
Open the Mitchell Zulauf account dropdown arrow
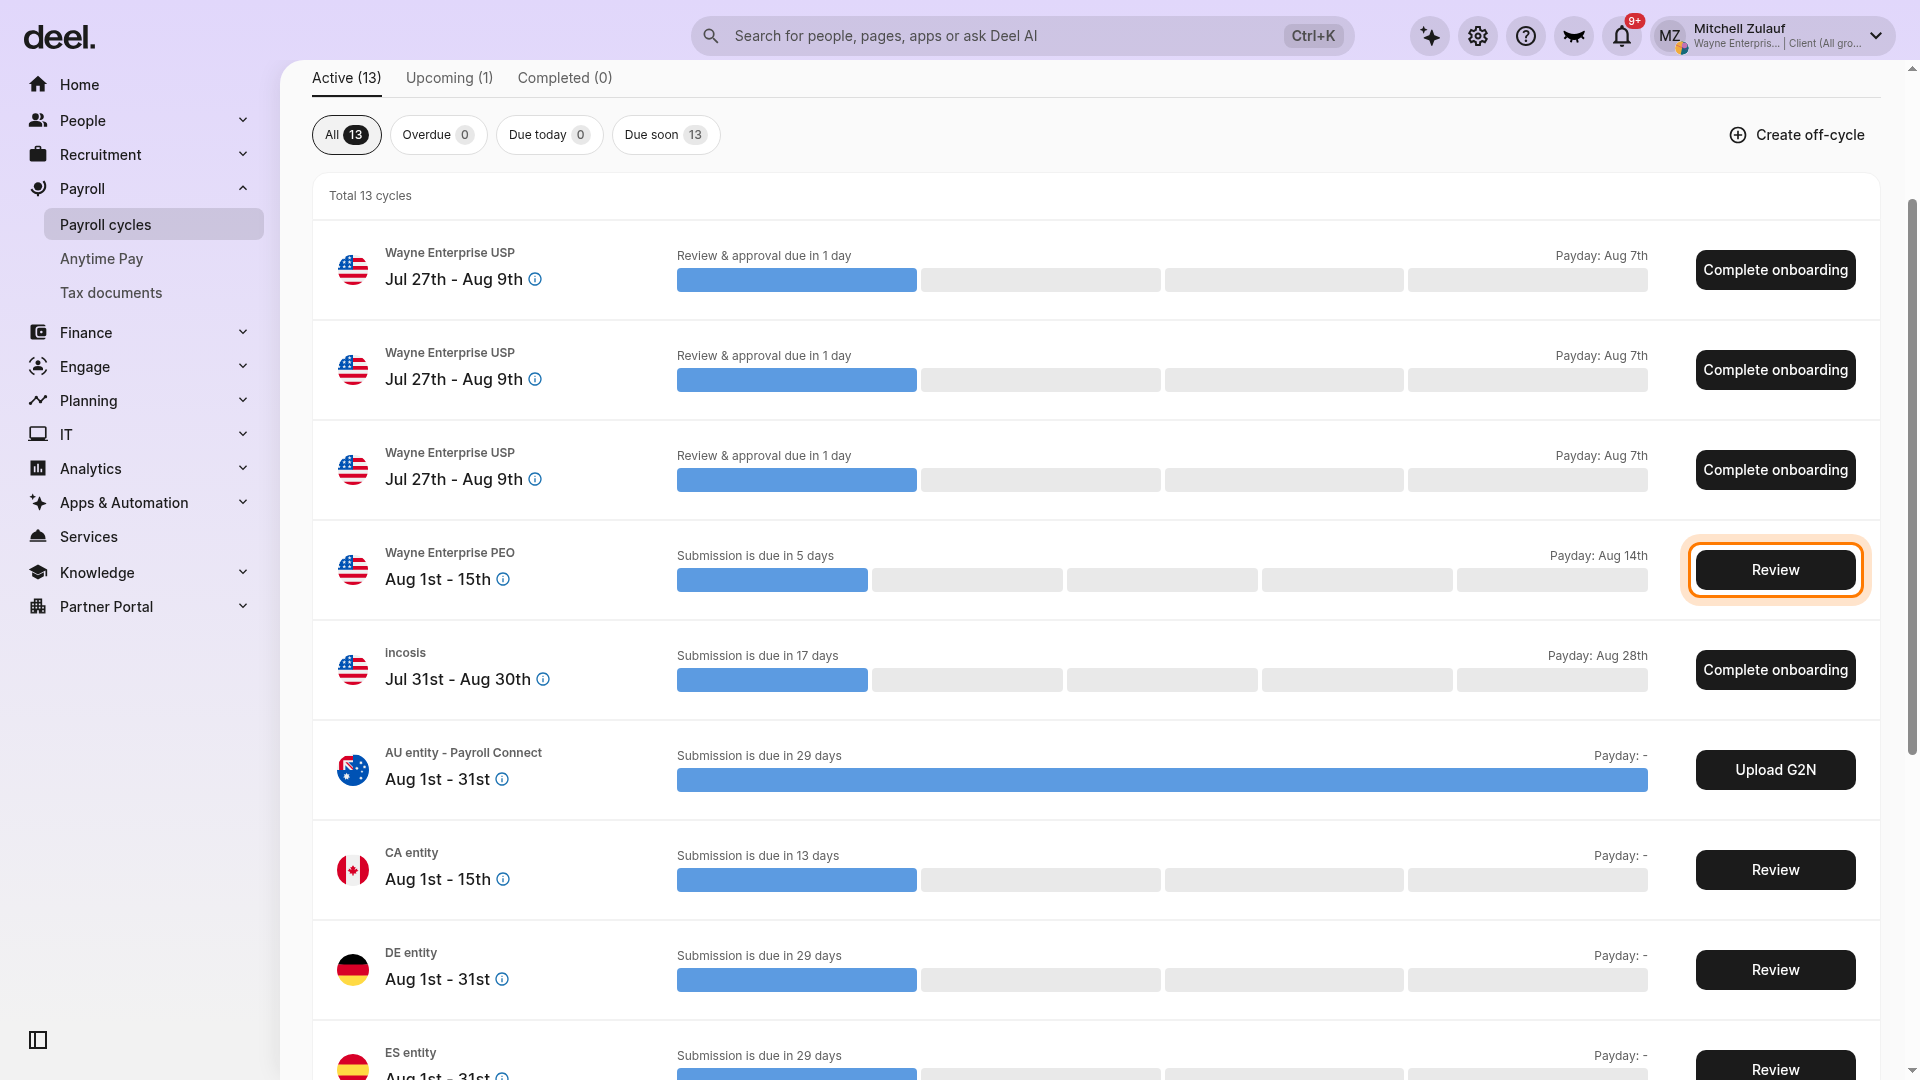click(1876, 37)
